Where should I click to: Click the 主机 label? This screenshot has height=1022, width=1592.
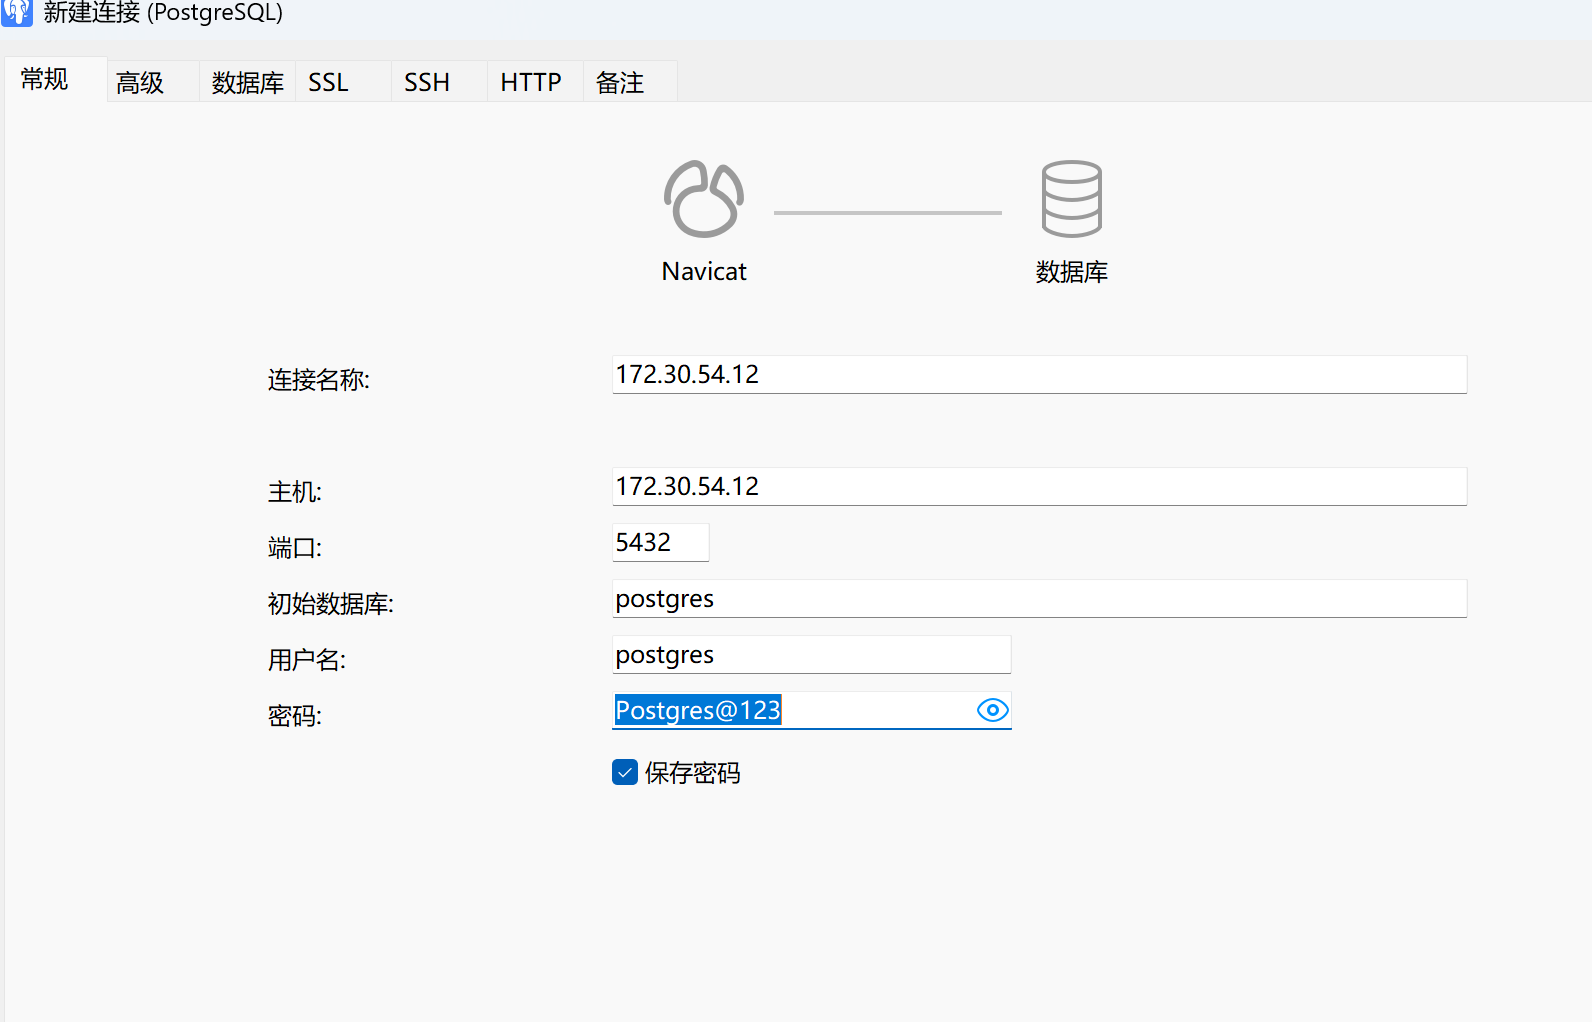tap(295, 492)
